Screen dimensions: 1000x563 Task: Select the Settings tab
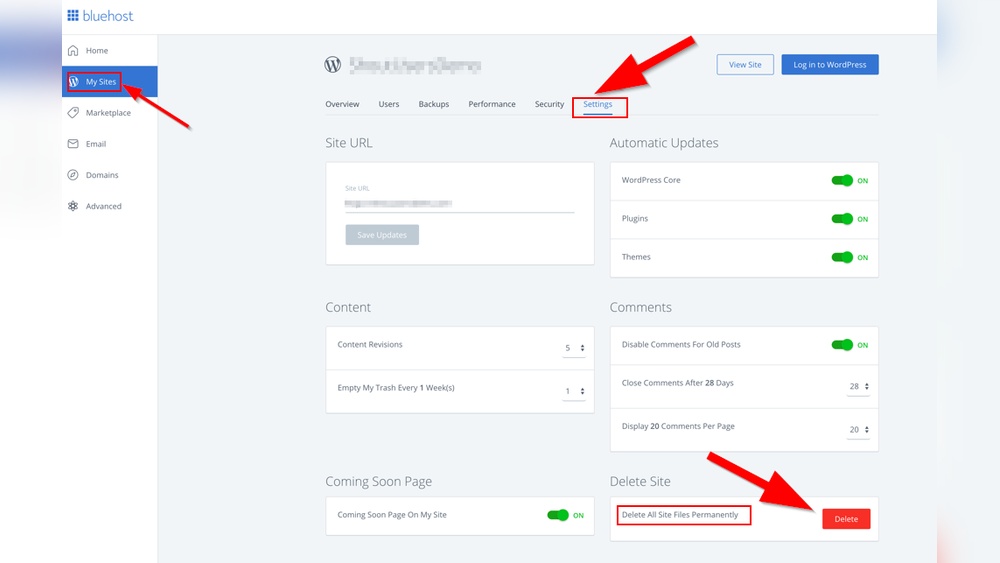(598, 104)
